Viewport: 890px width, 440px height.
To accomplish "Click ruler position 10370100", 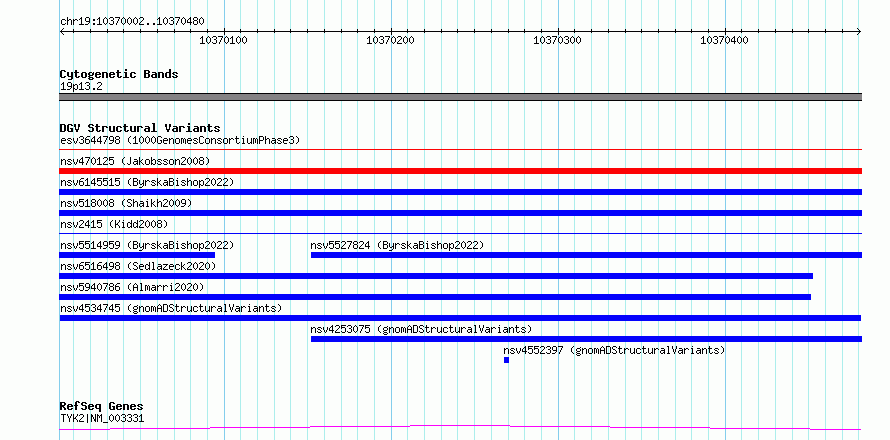I will pyautogui.click(x=224, y=40).
